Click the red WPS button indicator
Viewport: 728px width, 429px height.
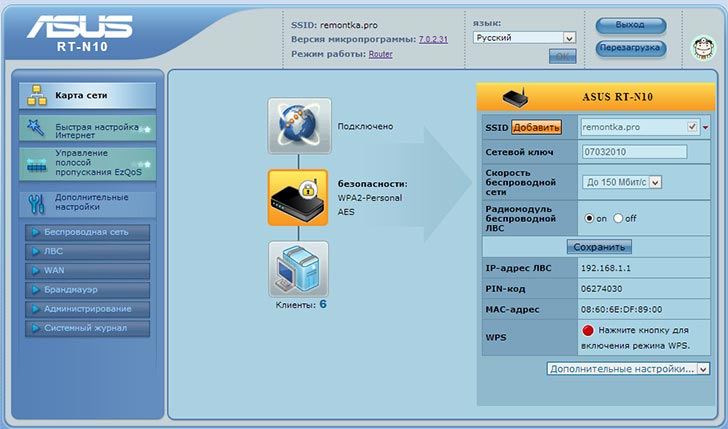588,331
